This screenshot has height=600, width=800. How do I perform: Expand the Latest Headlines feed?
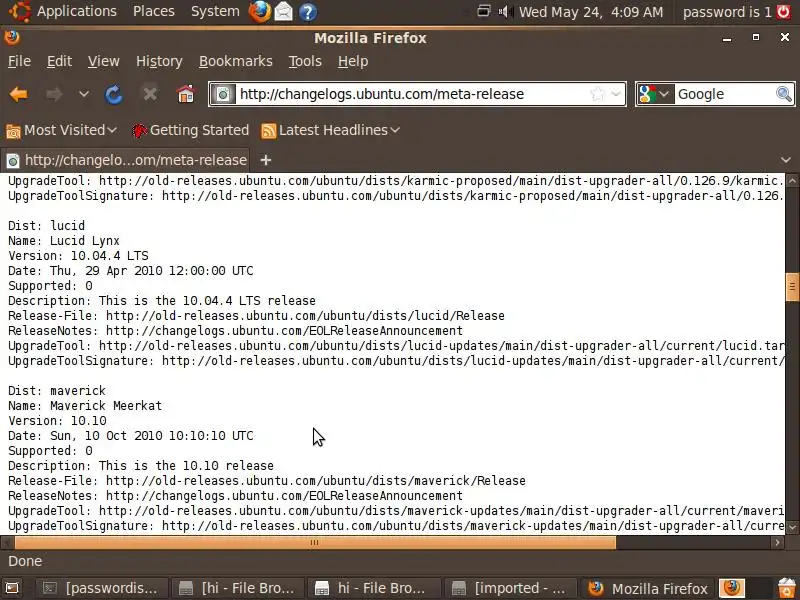coord(330,131)
